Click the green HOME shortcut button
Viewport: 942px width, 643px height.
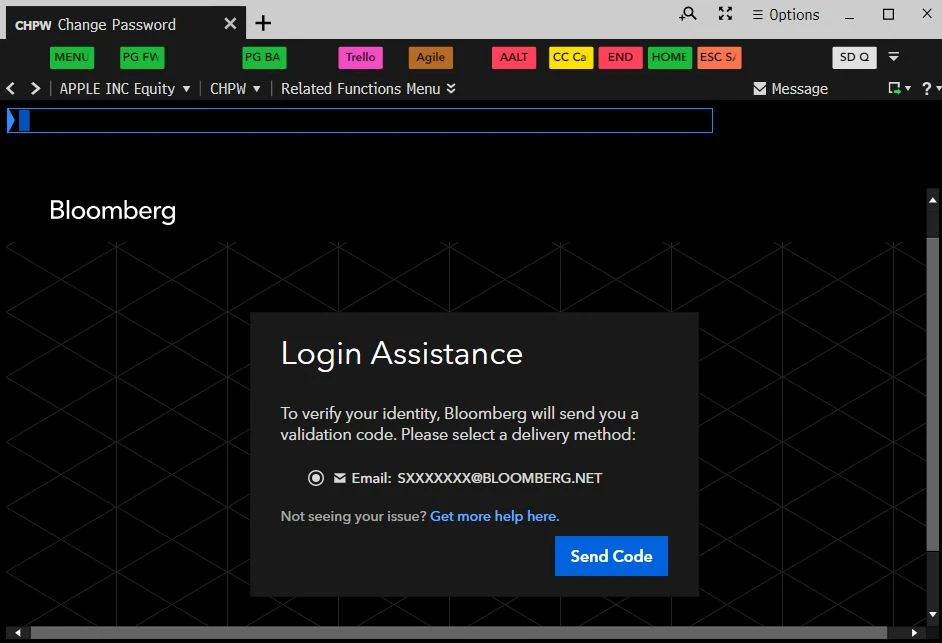(669, 57)
